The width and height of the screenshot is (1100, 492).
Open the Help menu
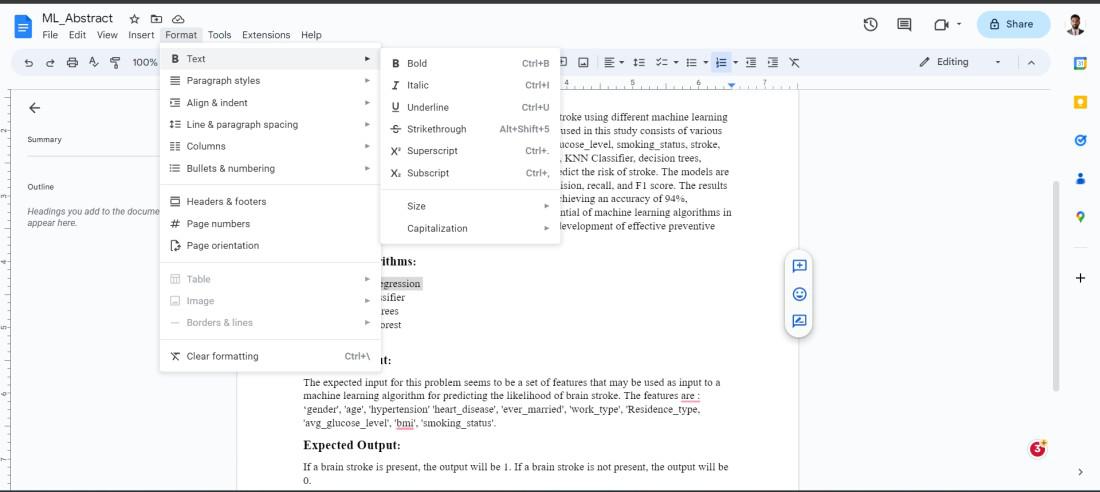(311, 35)
